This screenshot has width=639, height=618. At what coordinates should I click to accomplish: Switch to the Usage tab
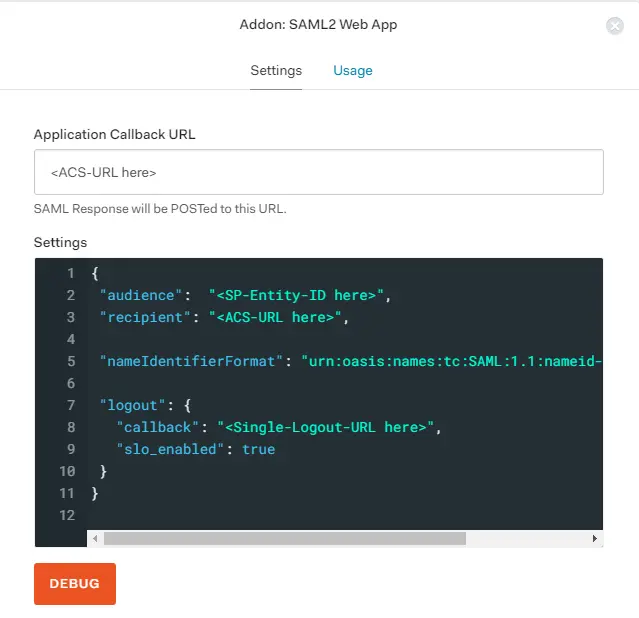(x=352, y=71)
